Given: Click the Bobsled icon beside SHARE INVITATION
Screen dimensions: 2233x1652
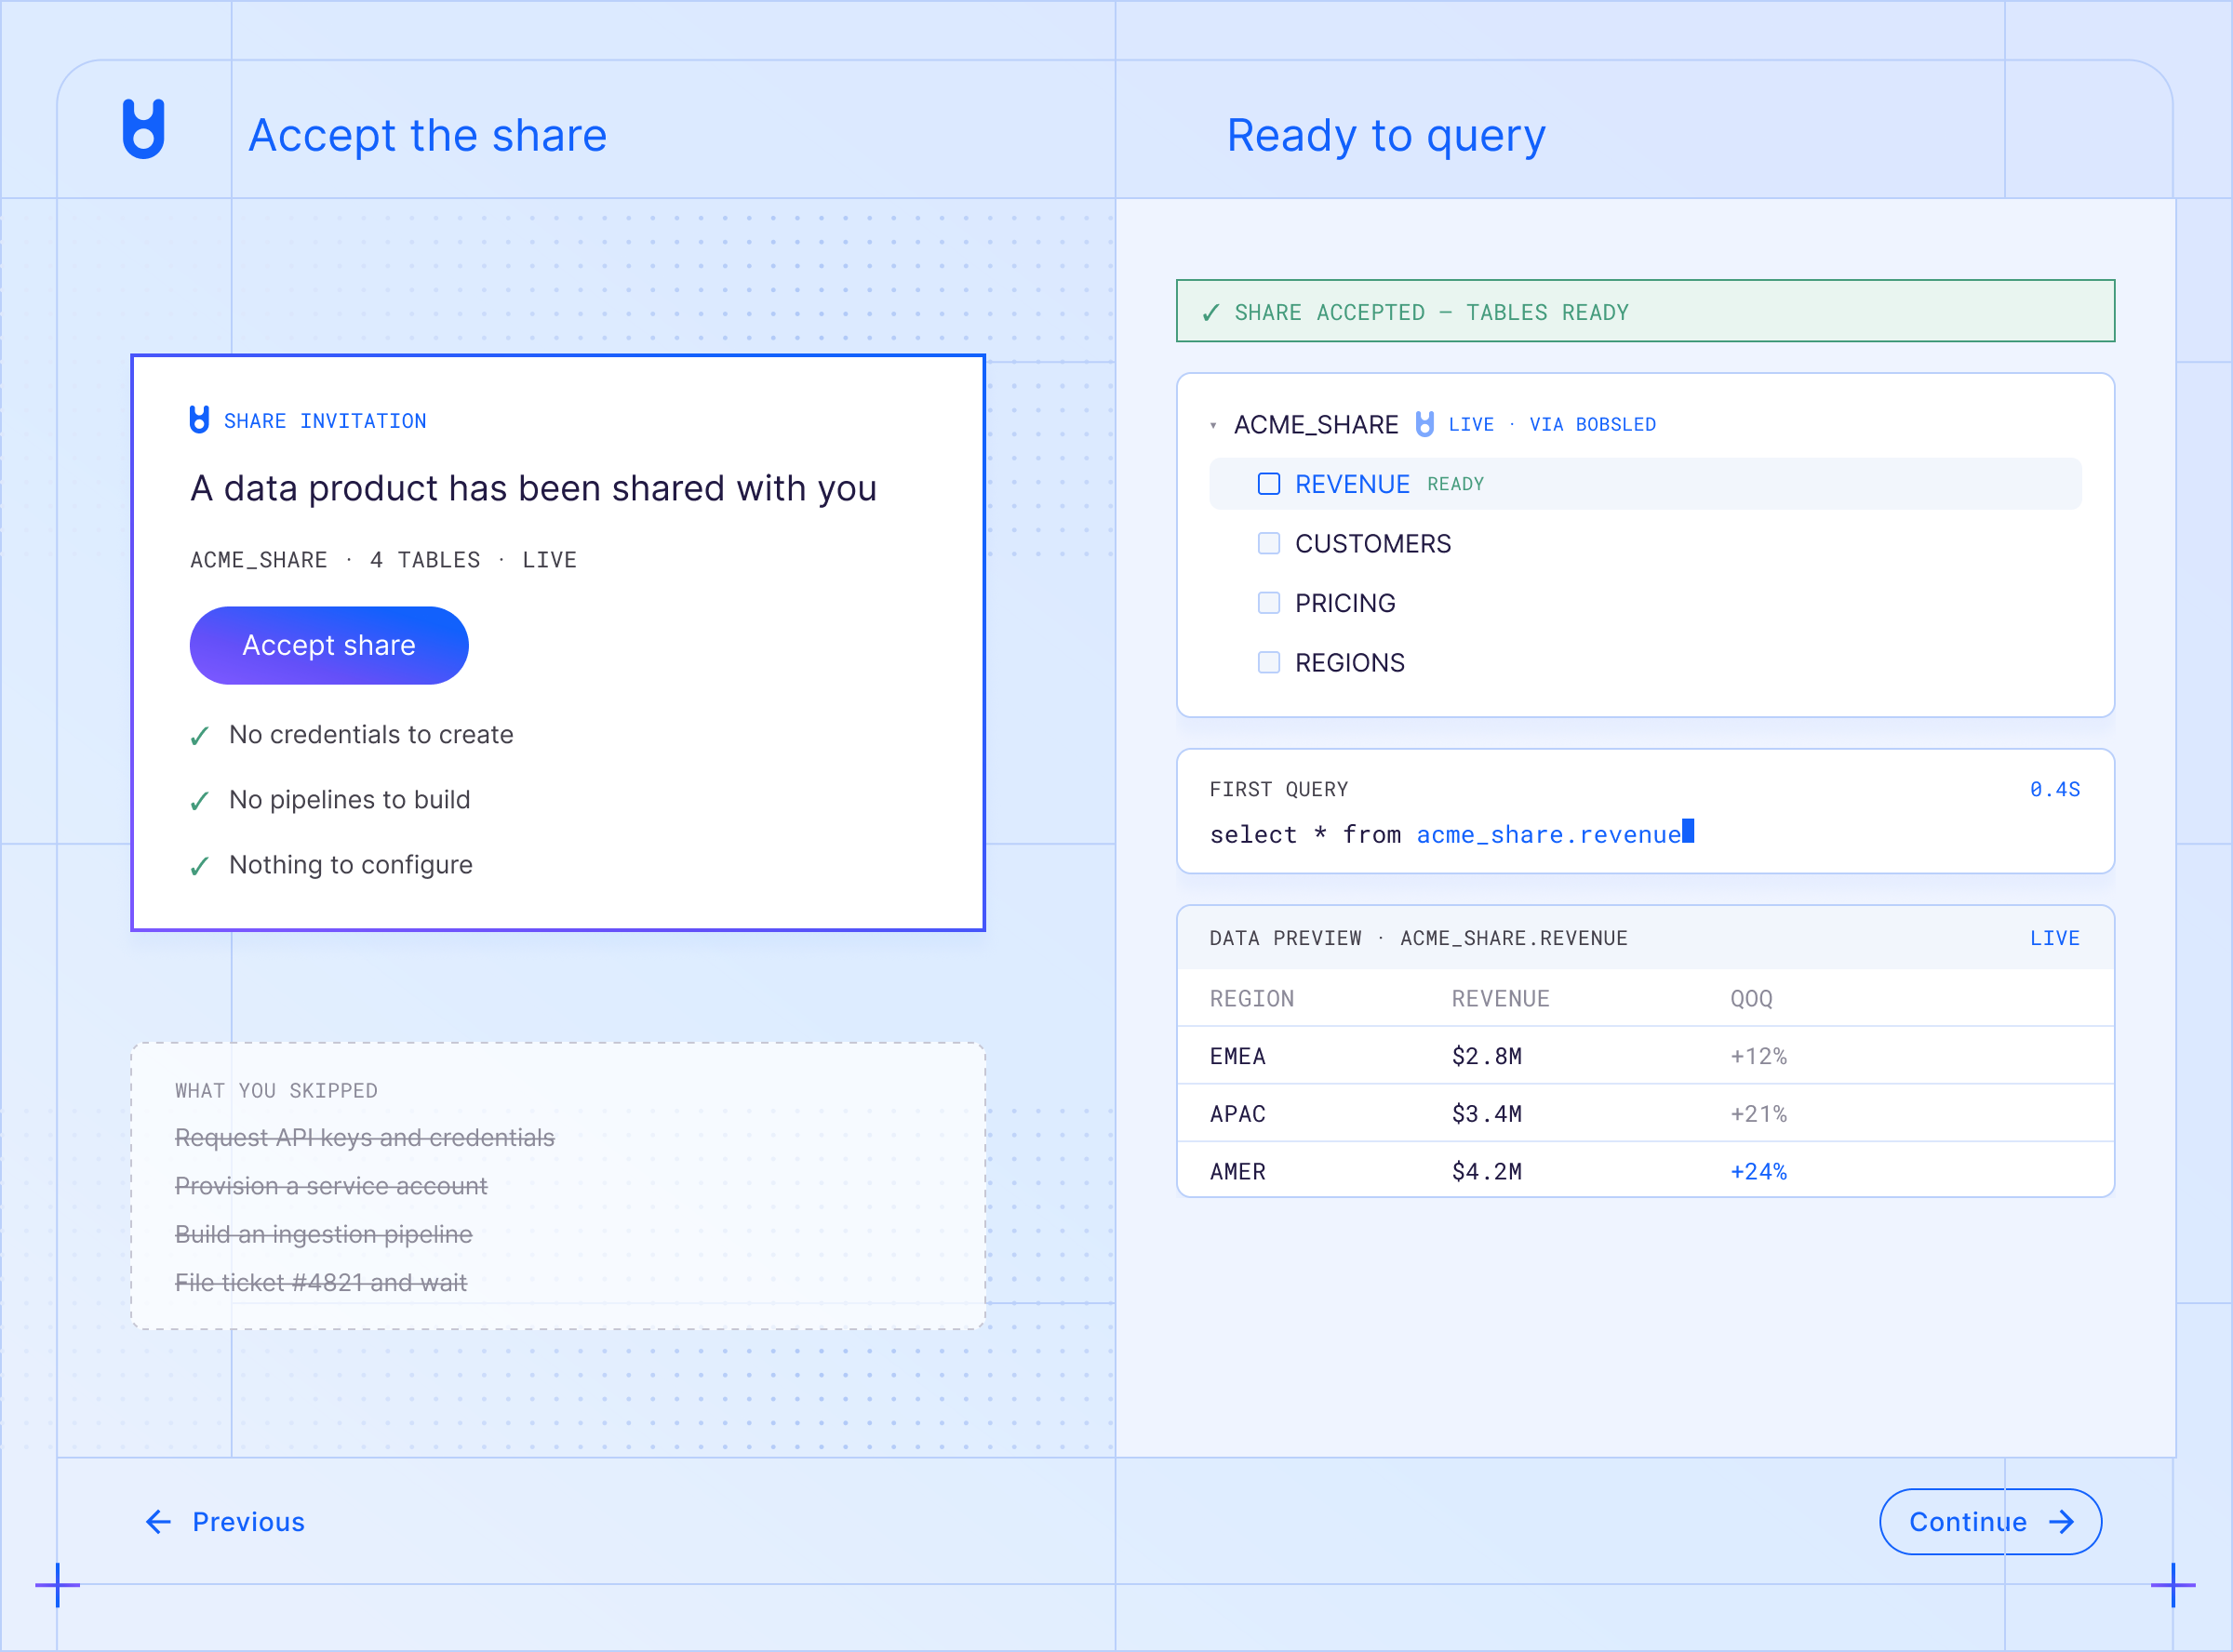Looking at the screenshot, I should 199,420.
